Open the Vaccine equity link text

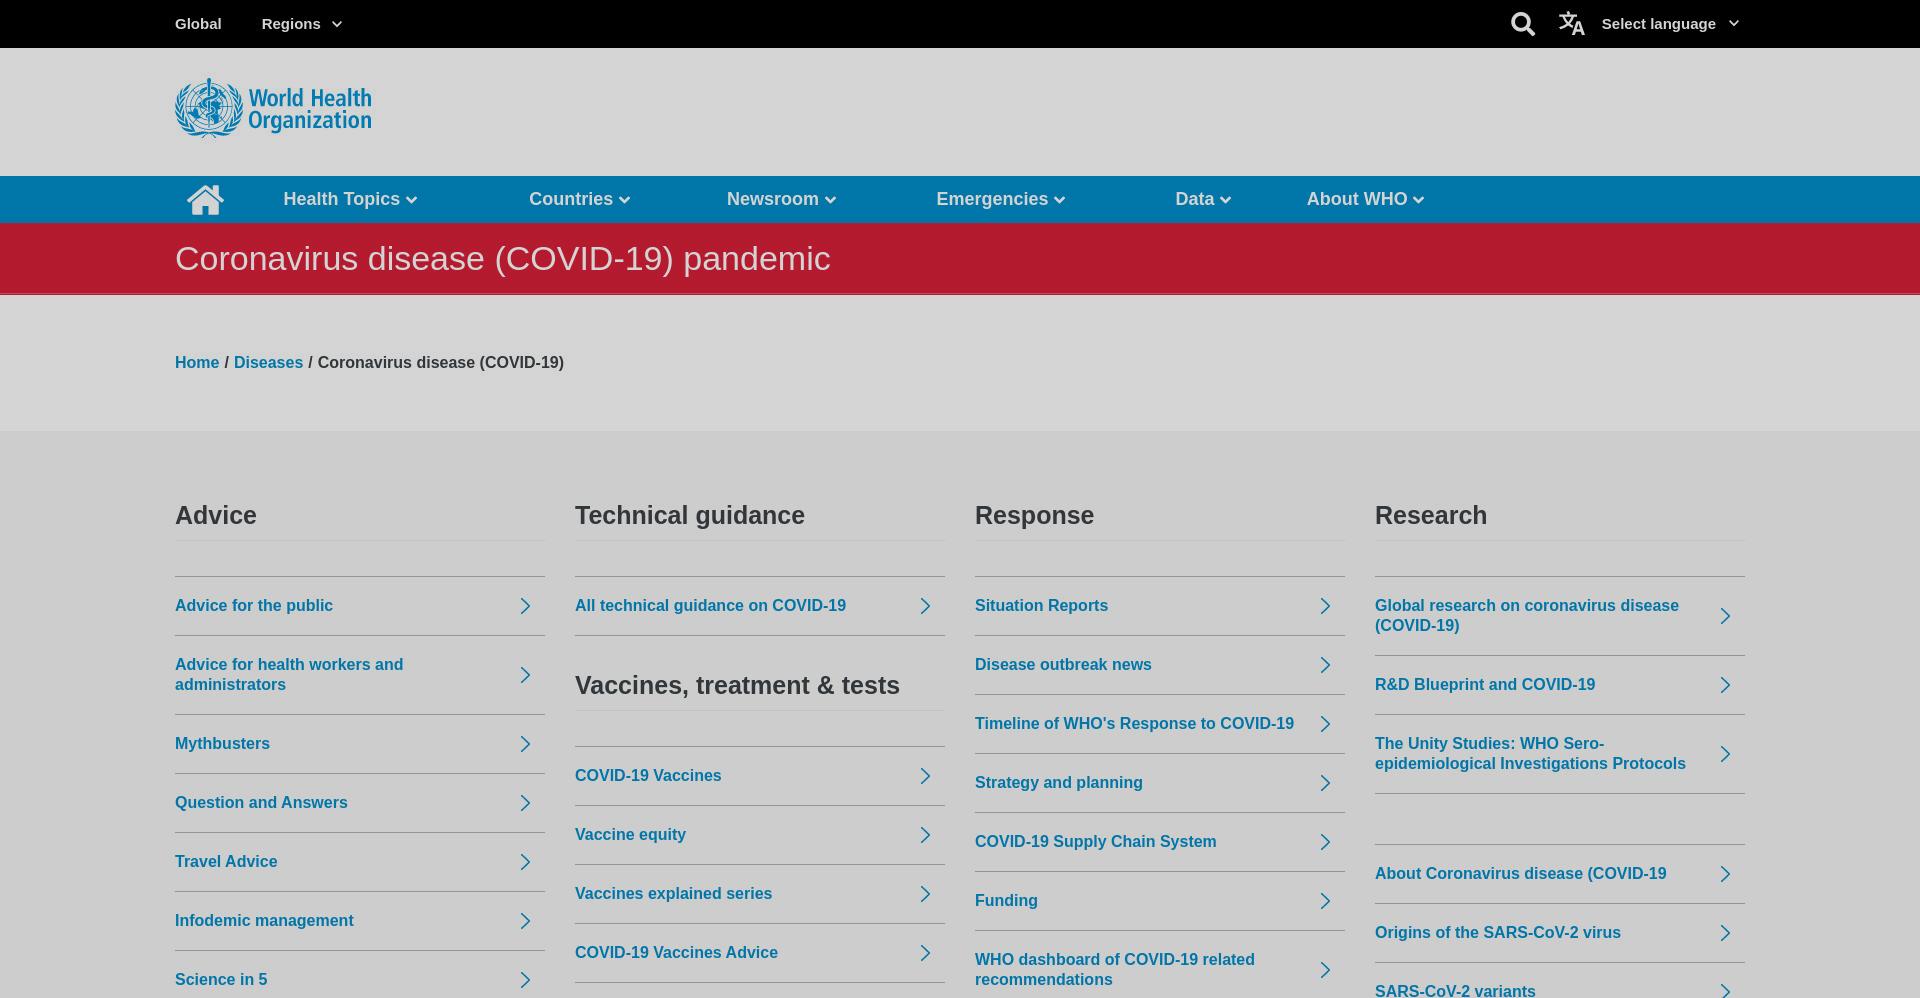630,835
